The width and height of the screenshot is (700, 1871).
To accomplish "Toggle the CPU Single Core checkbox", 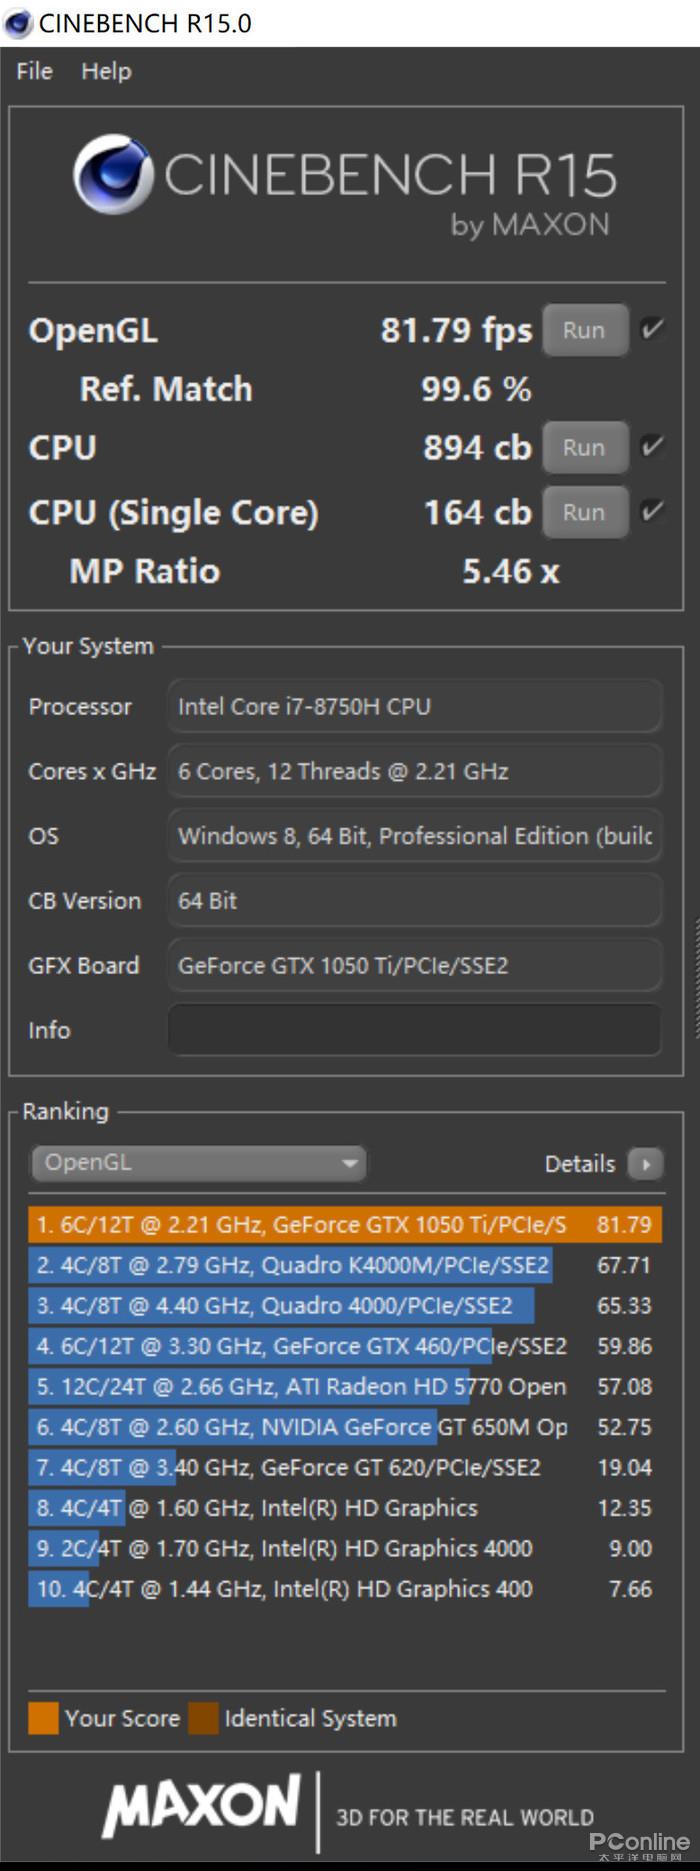I will pyautogui.click(x=651, y=512).
